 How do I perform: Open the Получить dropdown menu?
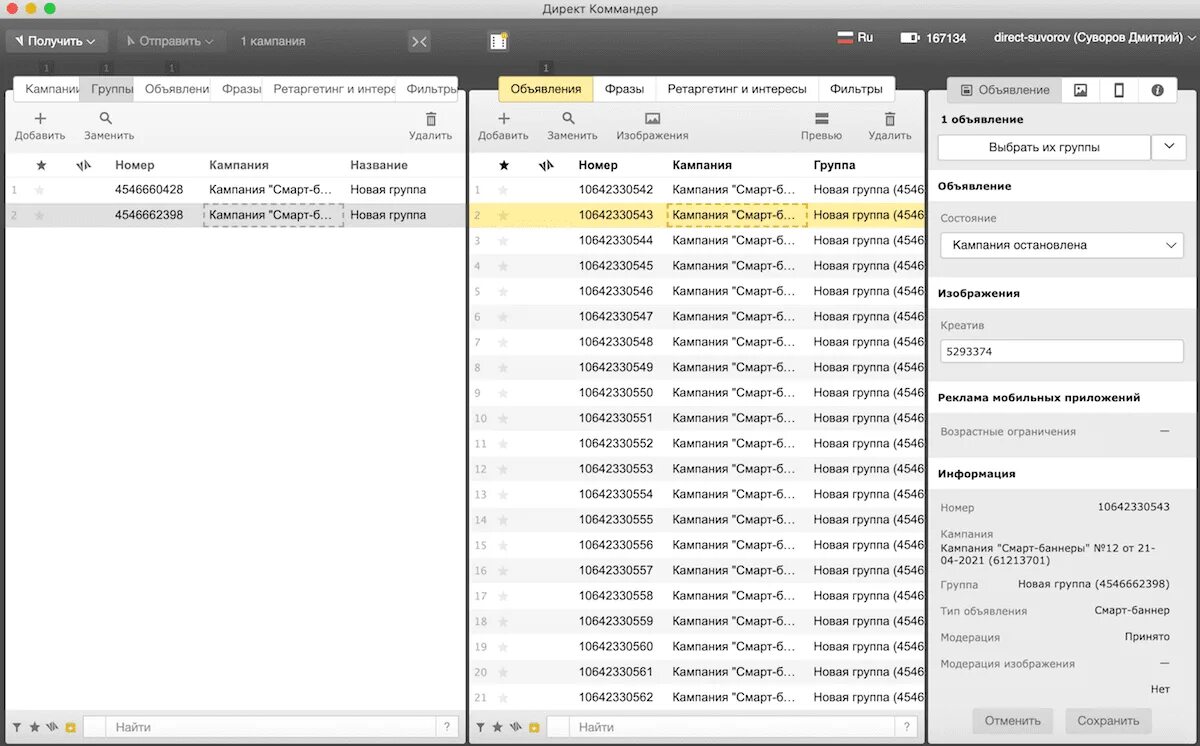(x=56, y=41)
